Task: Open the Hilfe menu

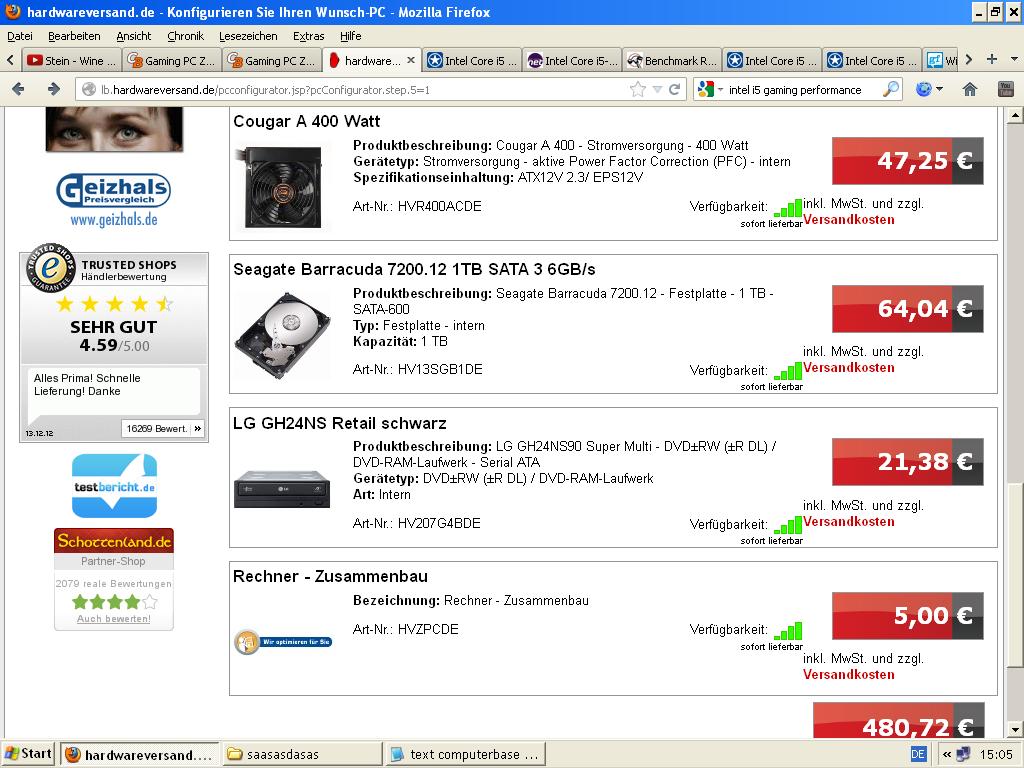Action: [x=351, y=36]
